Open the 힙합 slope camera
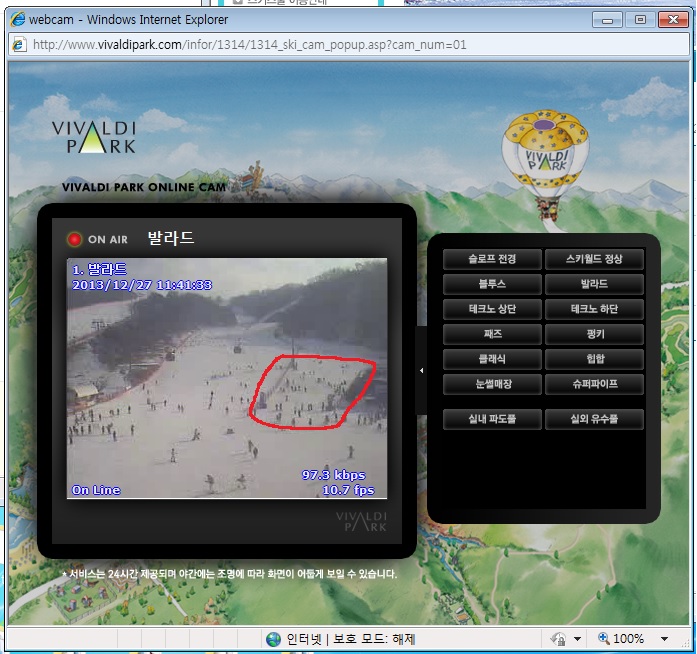Screen dimensions: 697x654 (594, 359)
